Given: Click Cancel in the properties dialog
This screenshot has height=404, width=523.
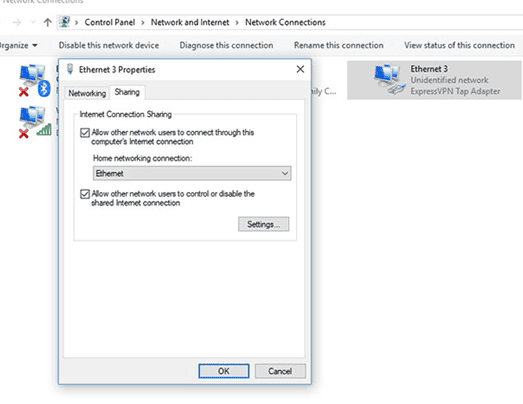Looking at the screenshot, I should (280, 371).
